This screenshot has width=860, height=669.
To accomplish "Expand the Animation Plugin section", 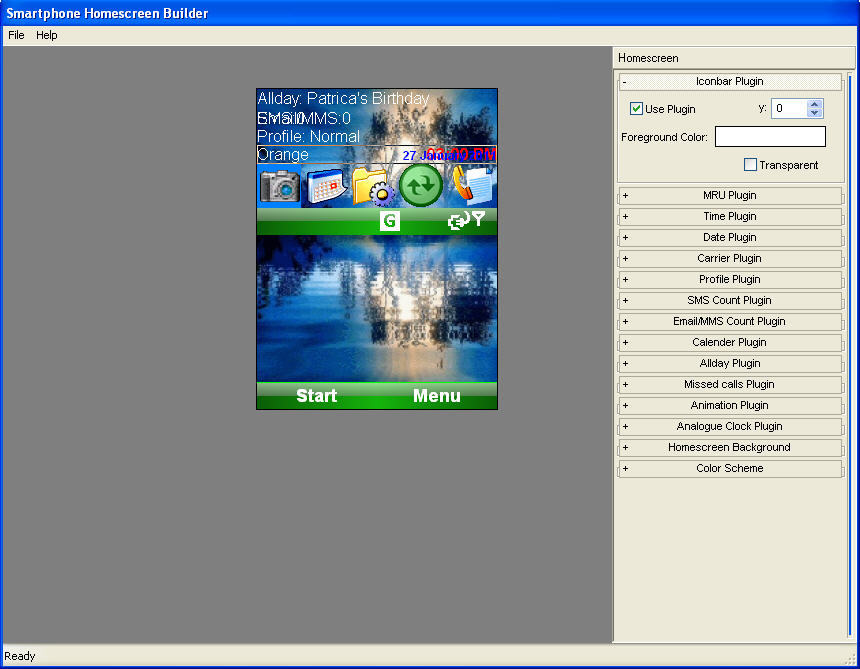I will click(729, 405).
